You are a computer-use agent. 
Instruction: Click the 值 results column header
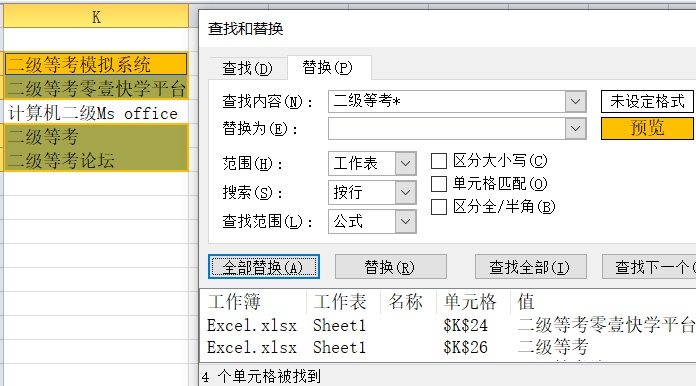[603, 302]
